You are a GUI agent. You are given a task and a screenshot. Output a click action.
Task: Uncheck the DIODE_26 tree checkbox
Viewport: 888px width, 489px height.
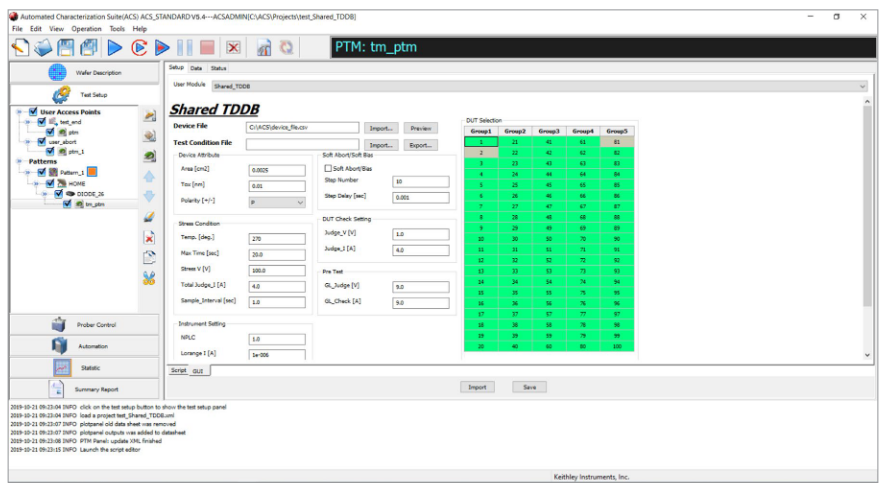click(x=56, y=193)
